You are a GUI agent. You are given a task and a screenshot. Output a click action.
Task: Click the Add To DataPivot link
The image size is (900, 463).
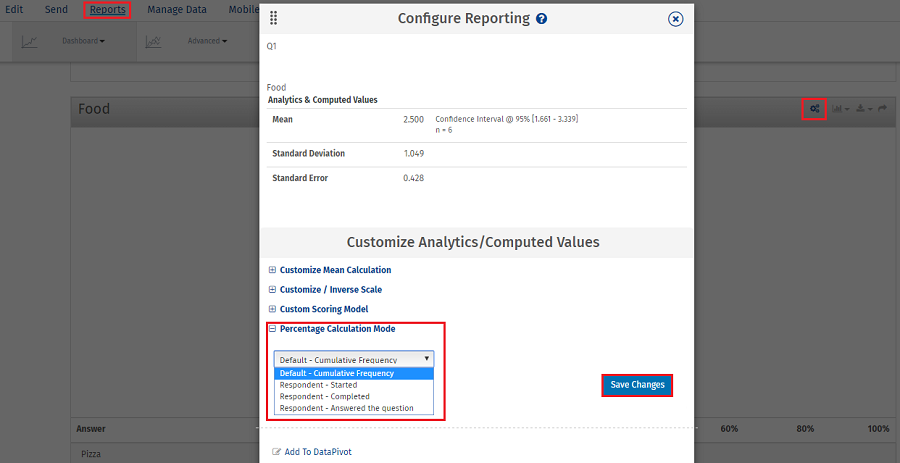(317, 452)
